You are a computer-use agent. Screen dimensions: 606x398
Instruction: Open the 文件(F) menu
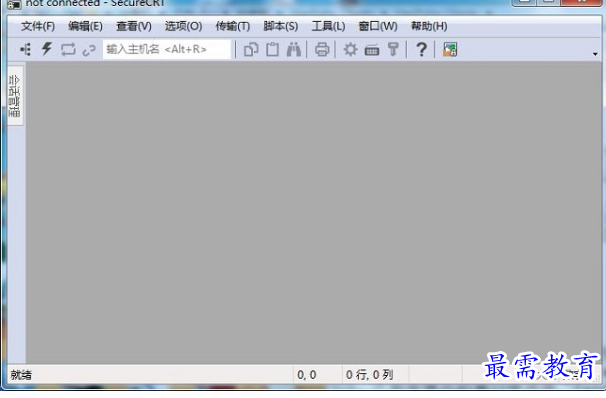click(x=38, y=26)
